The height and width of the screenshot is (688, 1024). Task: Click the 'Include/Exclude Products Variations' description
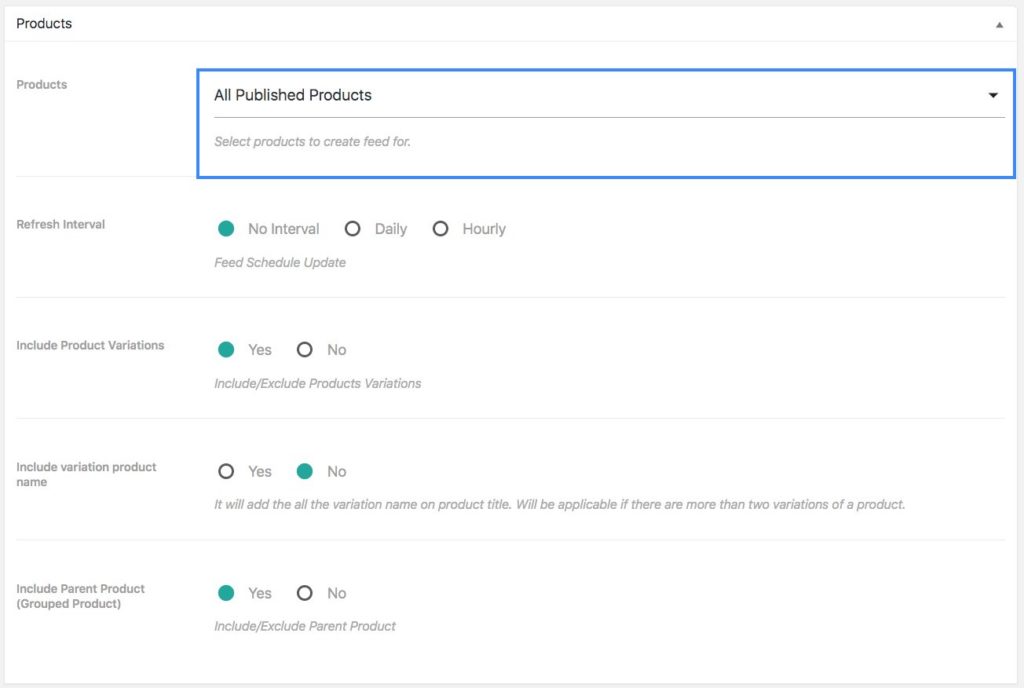317,384
